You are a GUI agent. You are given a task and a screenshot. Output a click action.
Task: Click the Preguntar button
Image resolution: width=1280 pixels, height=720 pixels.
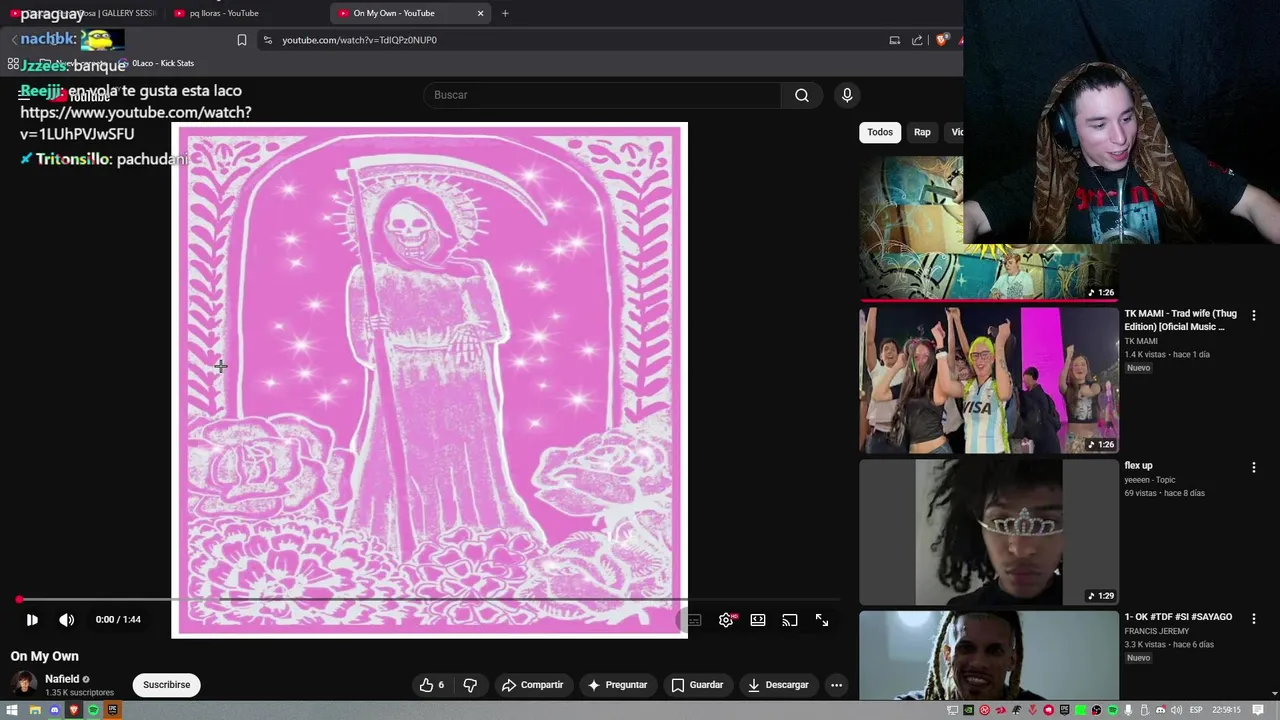point(617,685)
